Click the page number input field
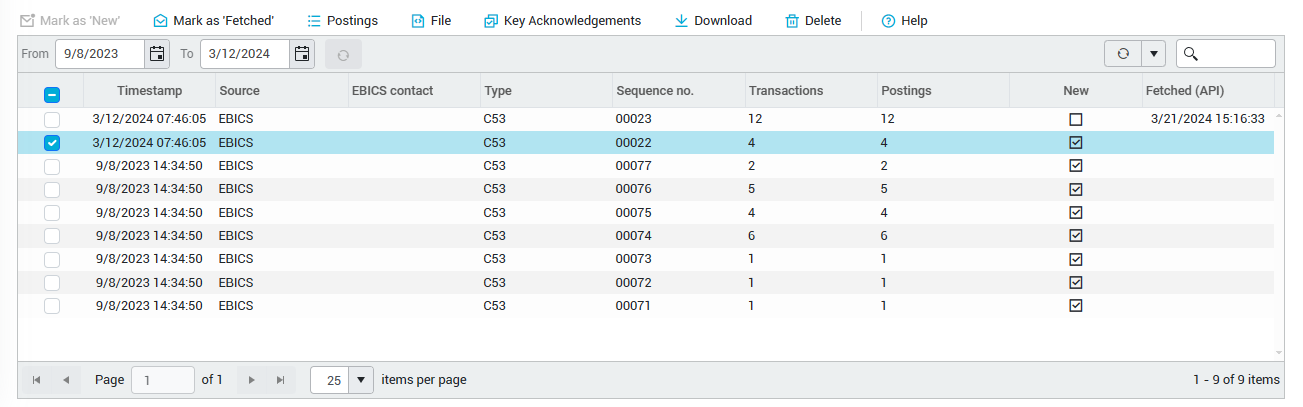The width and height of the screenshot is (1303, 407). tap(163, 380)
